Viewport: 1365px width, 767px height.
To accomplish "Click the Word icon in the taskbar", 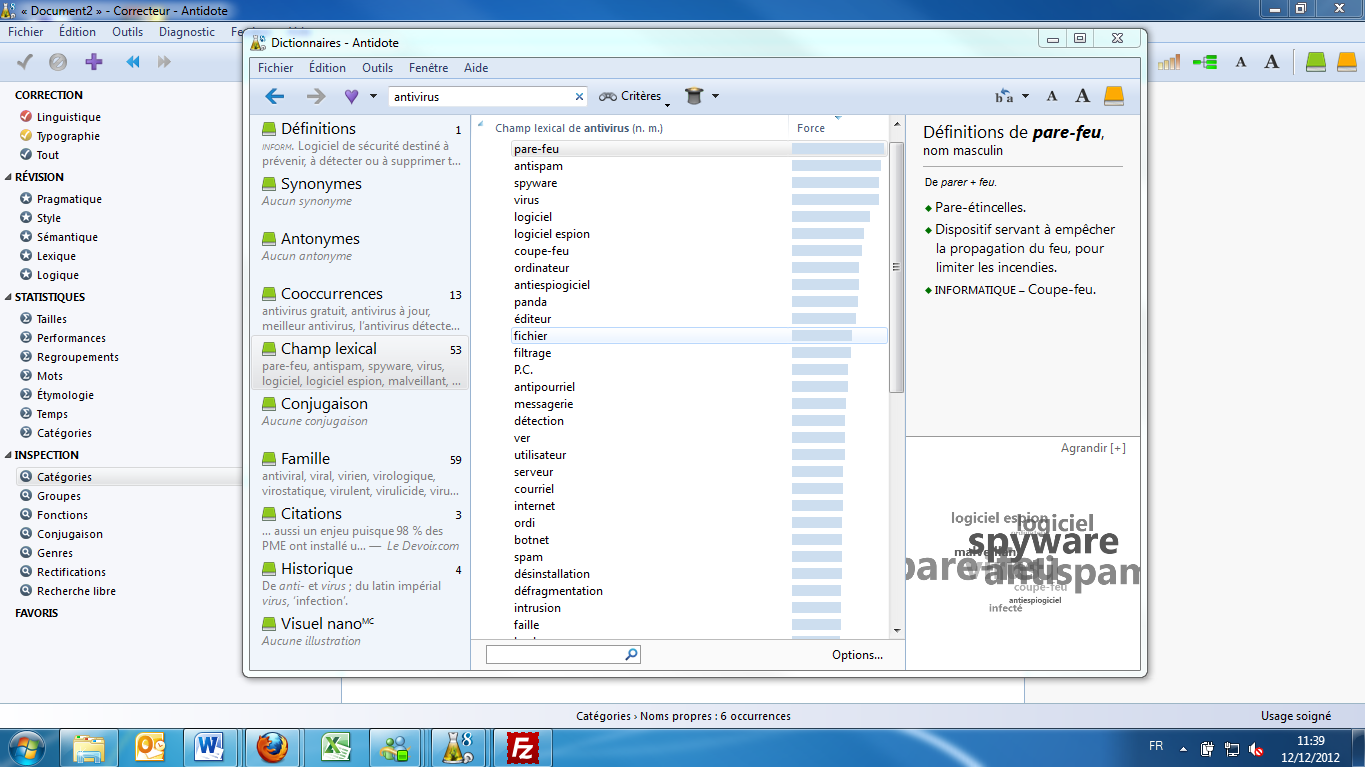I will click(210, 747).
